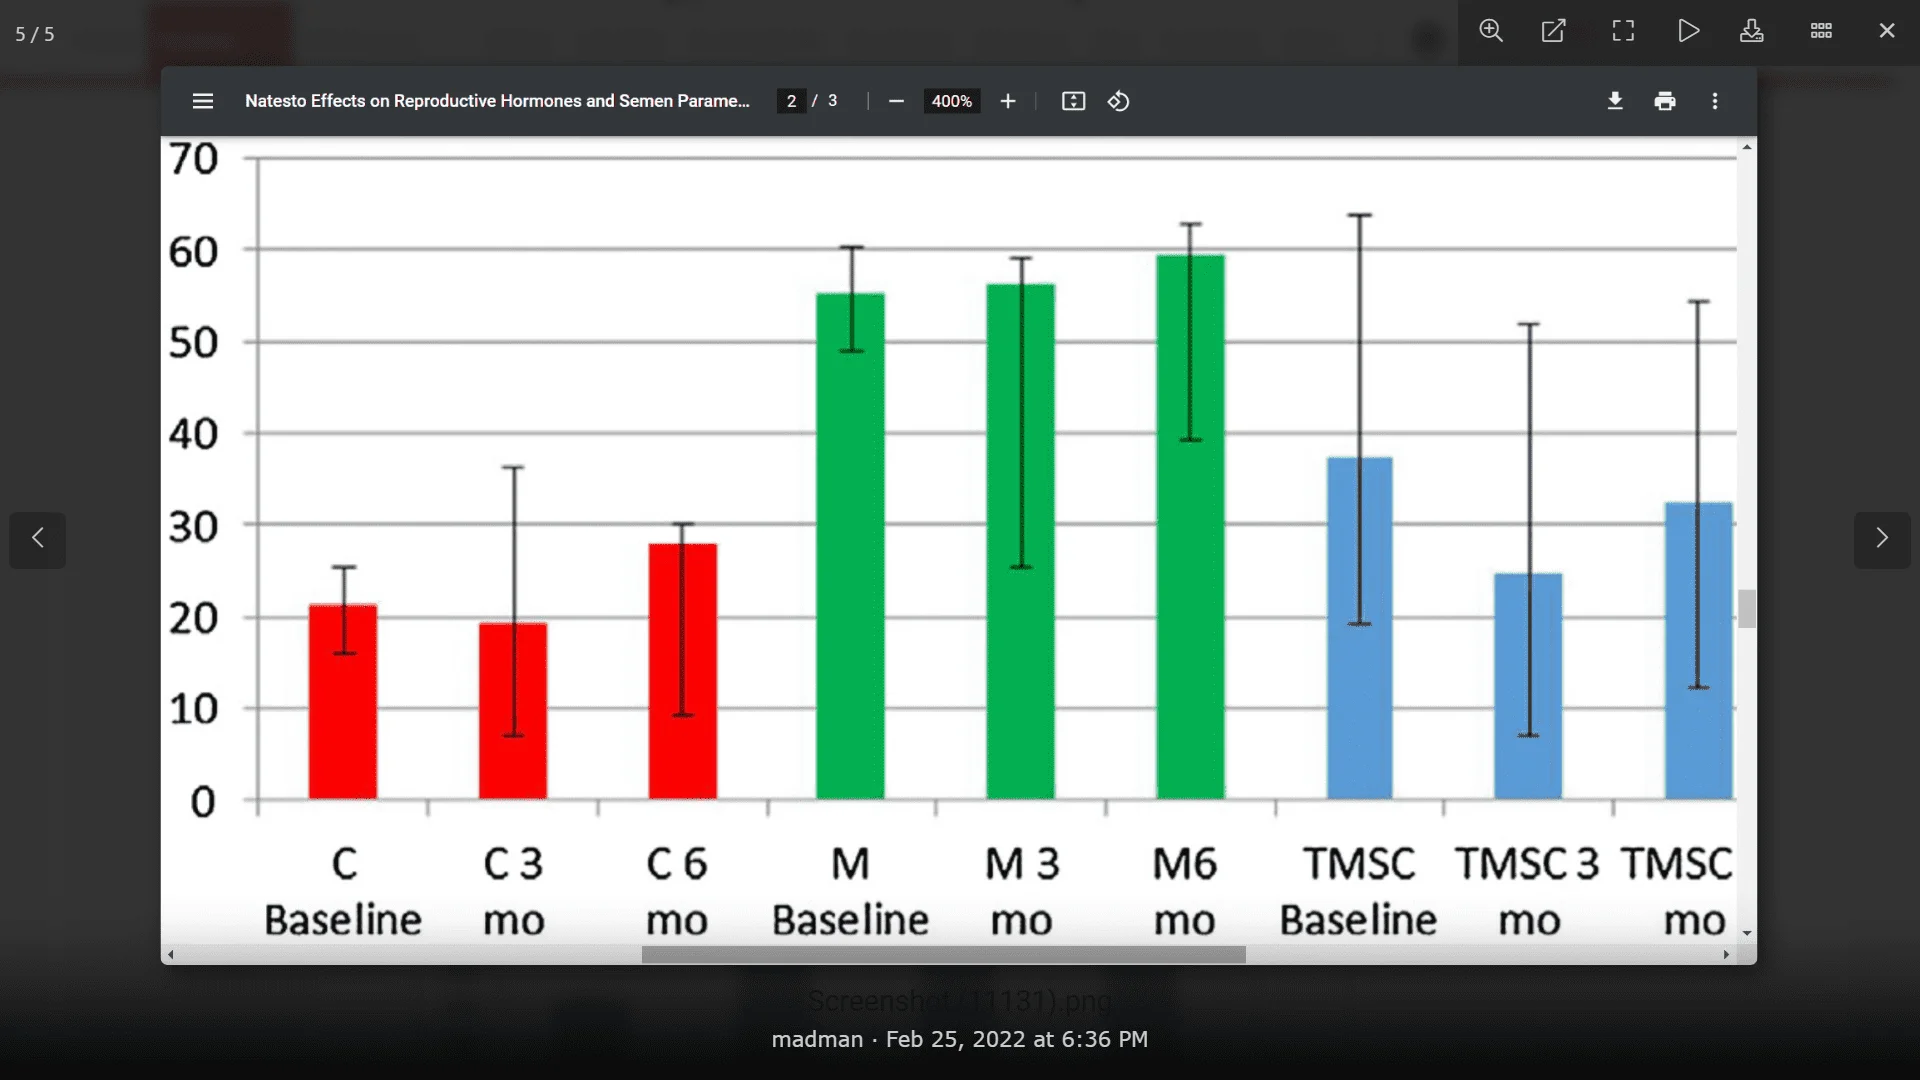Click the lightbox magnifier zoom icon
1920x1080 pixels.
(1491, 31)
